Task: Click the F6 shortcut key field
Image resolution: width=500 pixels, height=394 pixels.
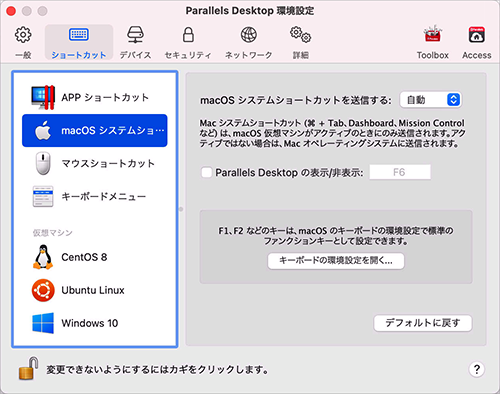Action: pos(400,172)
